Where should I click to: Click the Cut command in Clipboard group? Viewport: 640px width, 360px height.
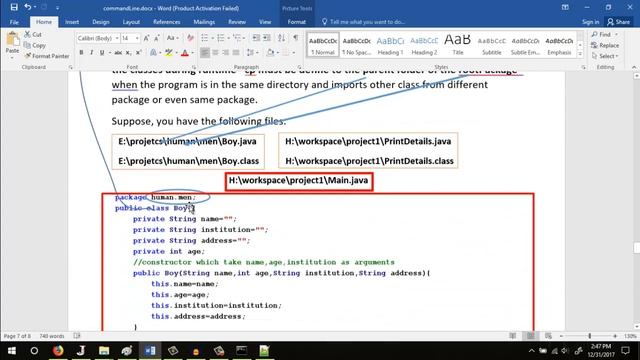point(33,34)
